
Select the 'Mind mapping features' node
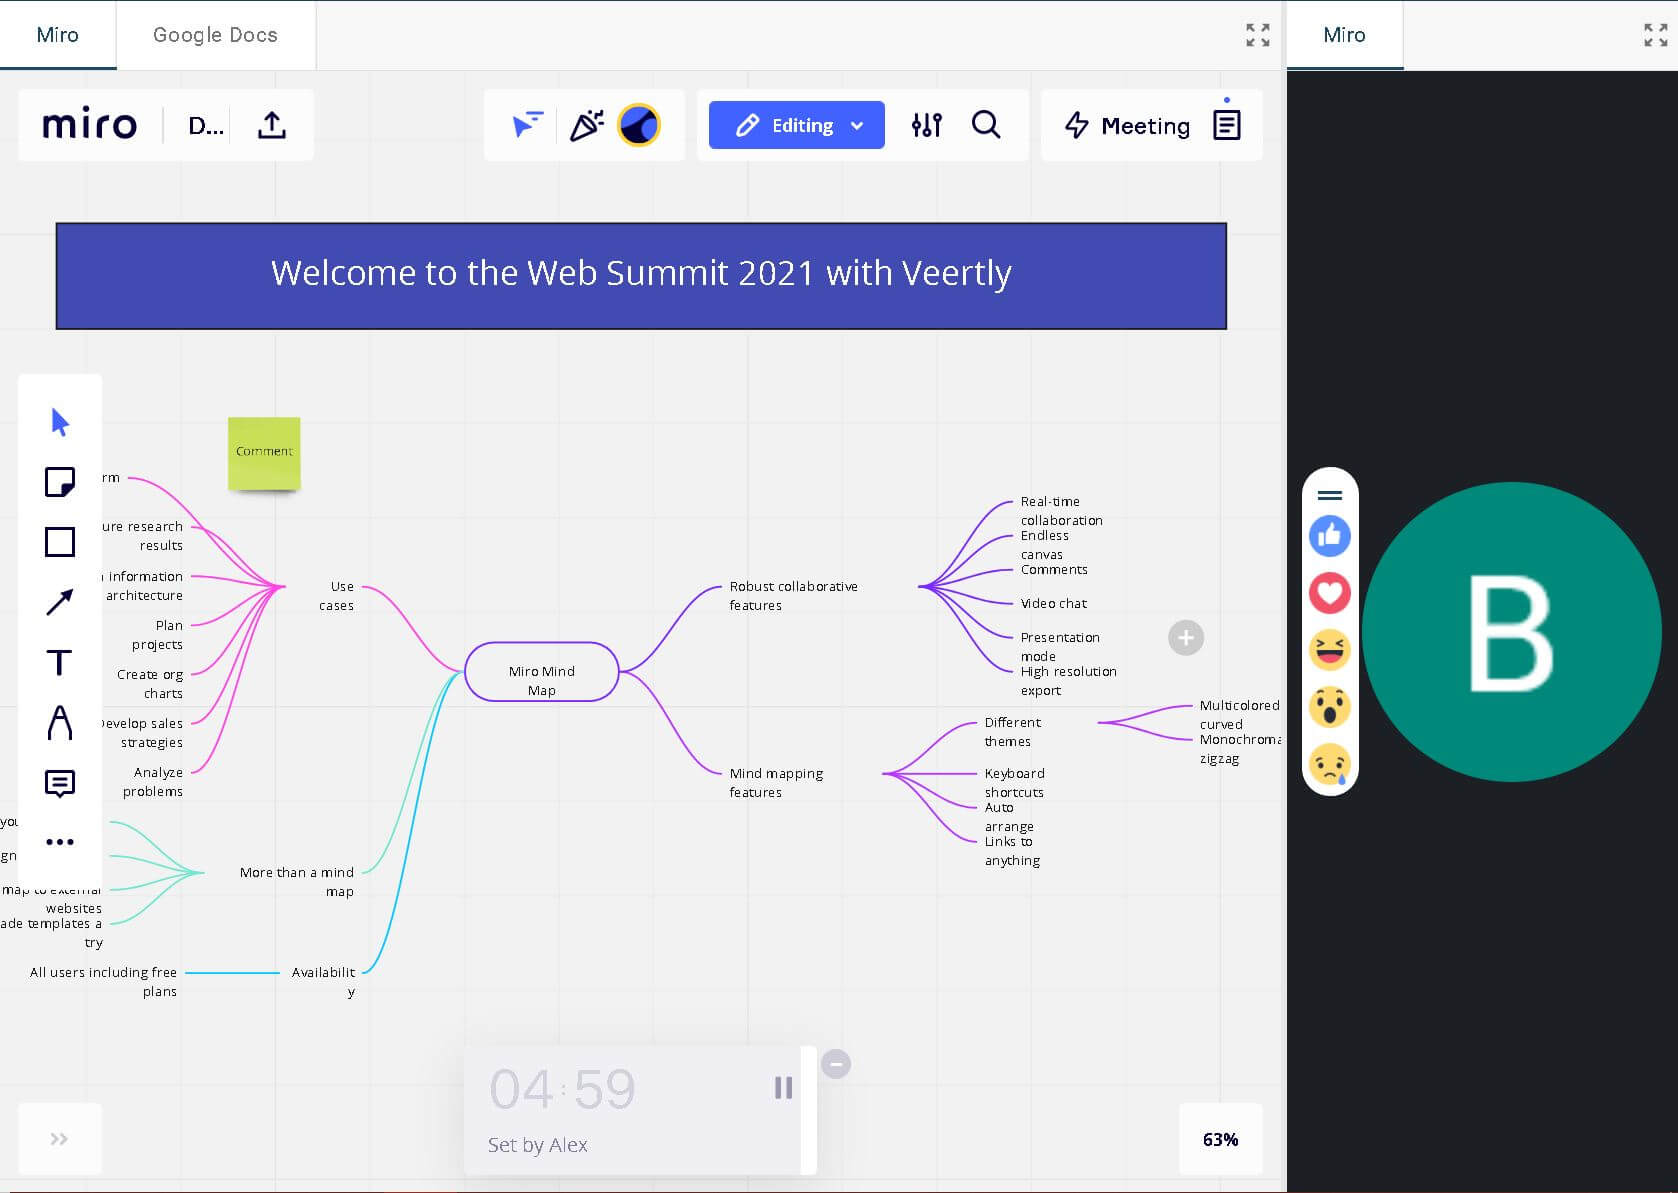click(777, 783)
